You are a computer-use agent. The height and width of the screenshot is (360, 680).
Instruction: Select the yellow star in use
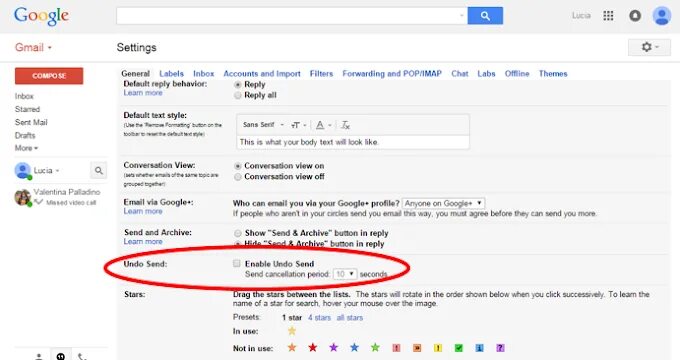(292, 331)
